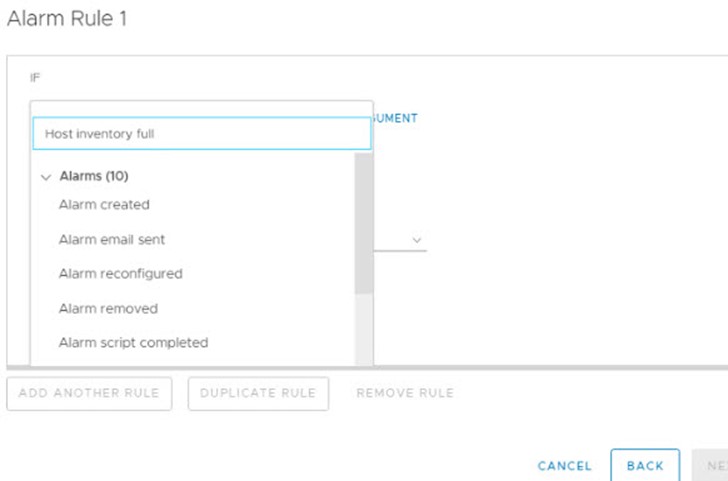The width and height of the screenshot is (728, 481).
Task: Cancel the alarm rule wizard
Action: pos(565,466)
